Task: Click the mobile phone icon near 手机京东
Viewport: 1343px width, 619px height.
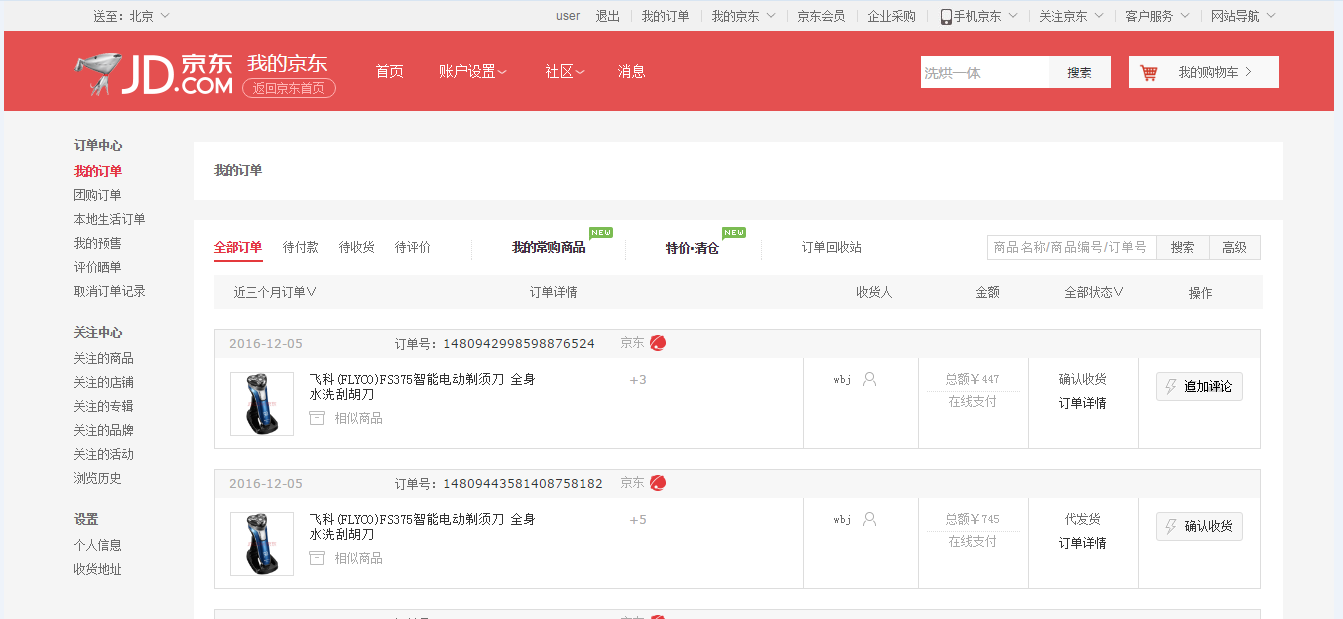Action: [946, 16]
